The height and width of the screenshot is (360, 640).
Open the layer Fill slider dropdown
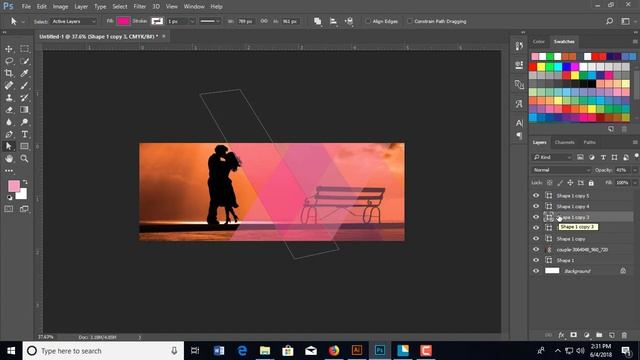635,183
